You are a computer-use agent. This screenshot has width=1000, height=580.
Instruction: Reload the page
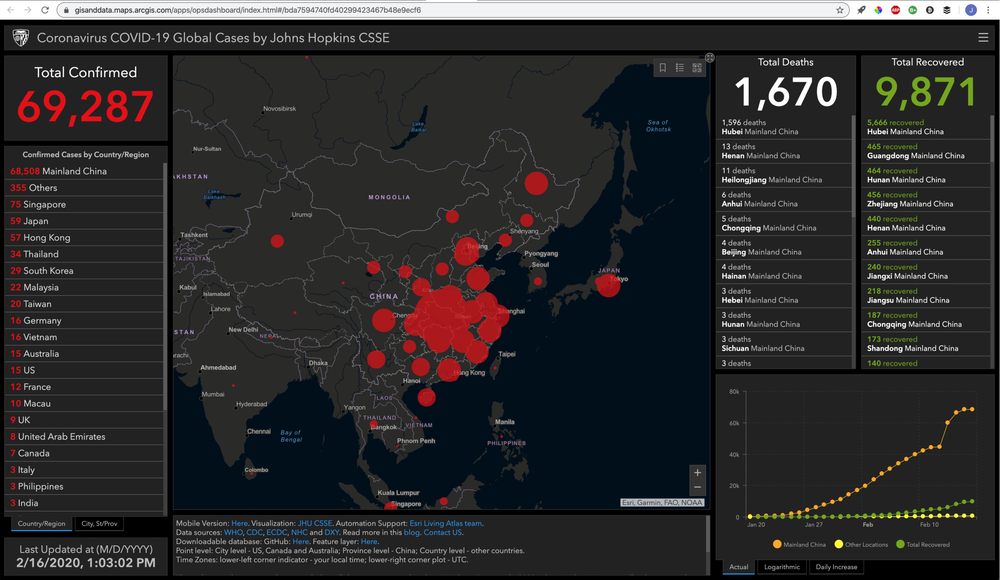point(45,10)
